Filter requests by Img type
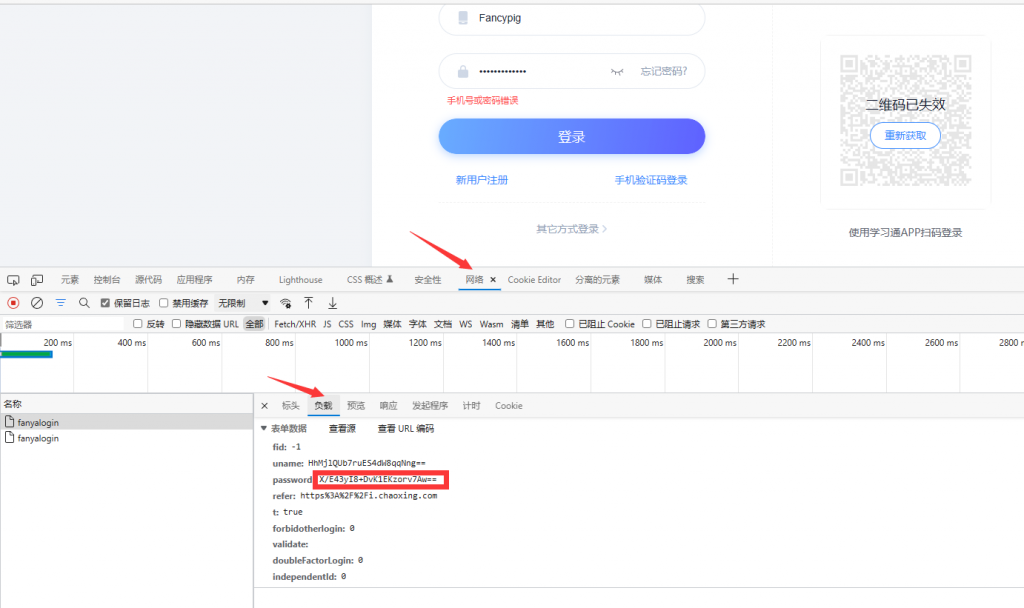Viewport: 1024px width, 608px height. coord(368,324)
